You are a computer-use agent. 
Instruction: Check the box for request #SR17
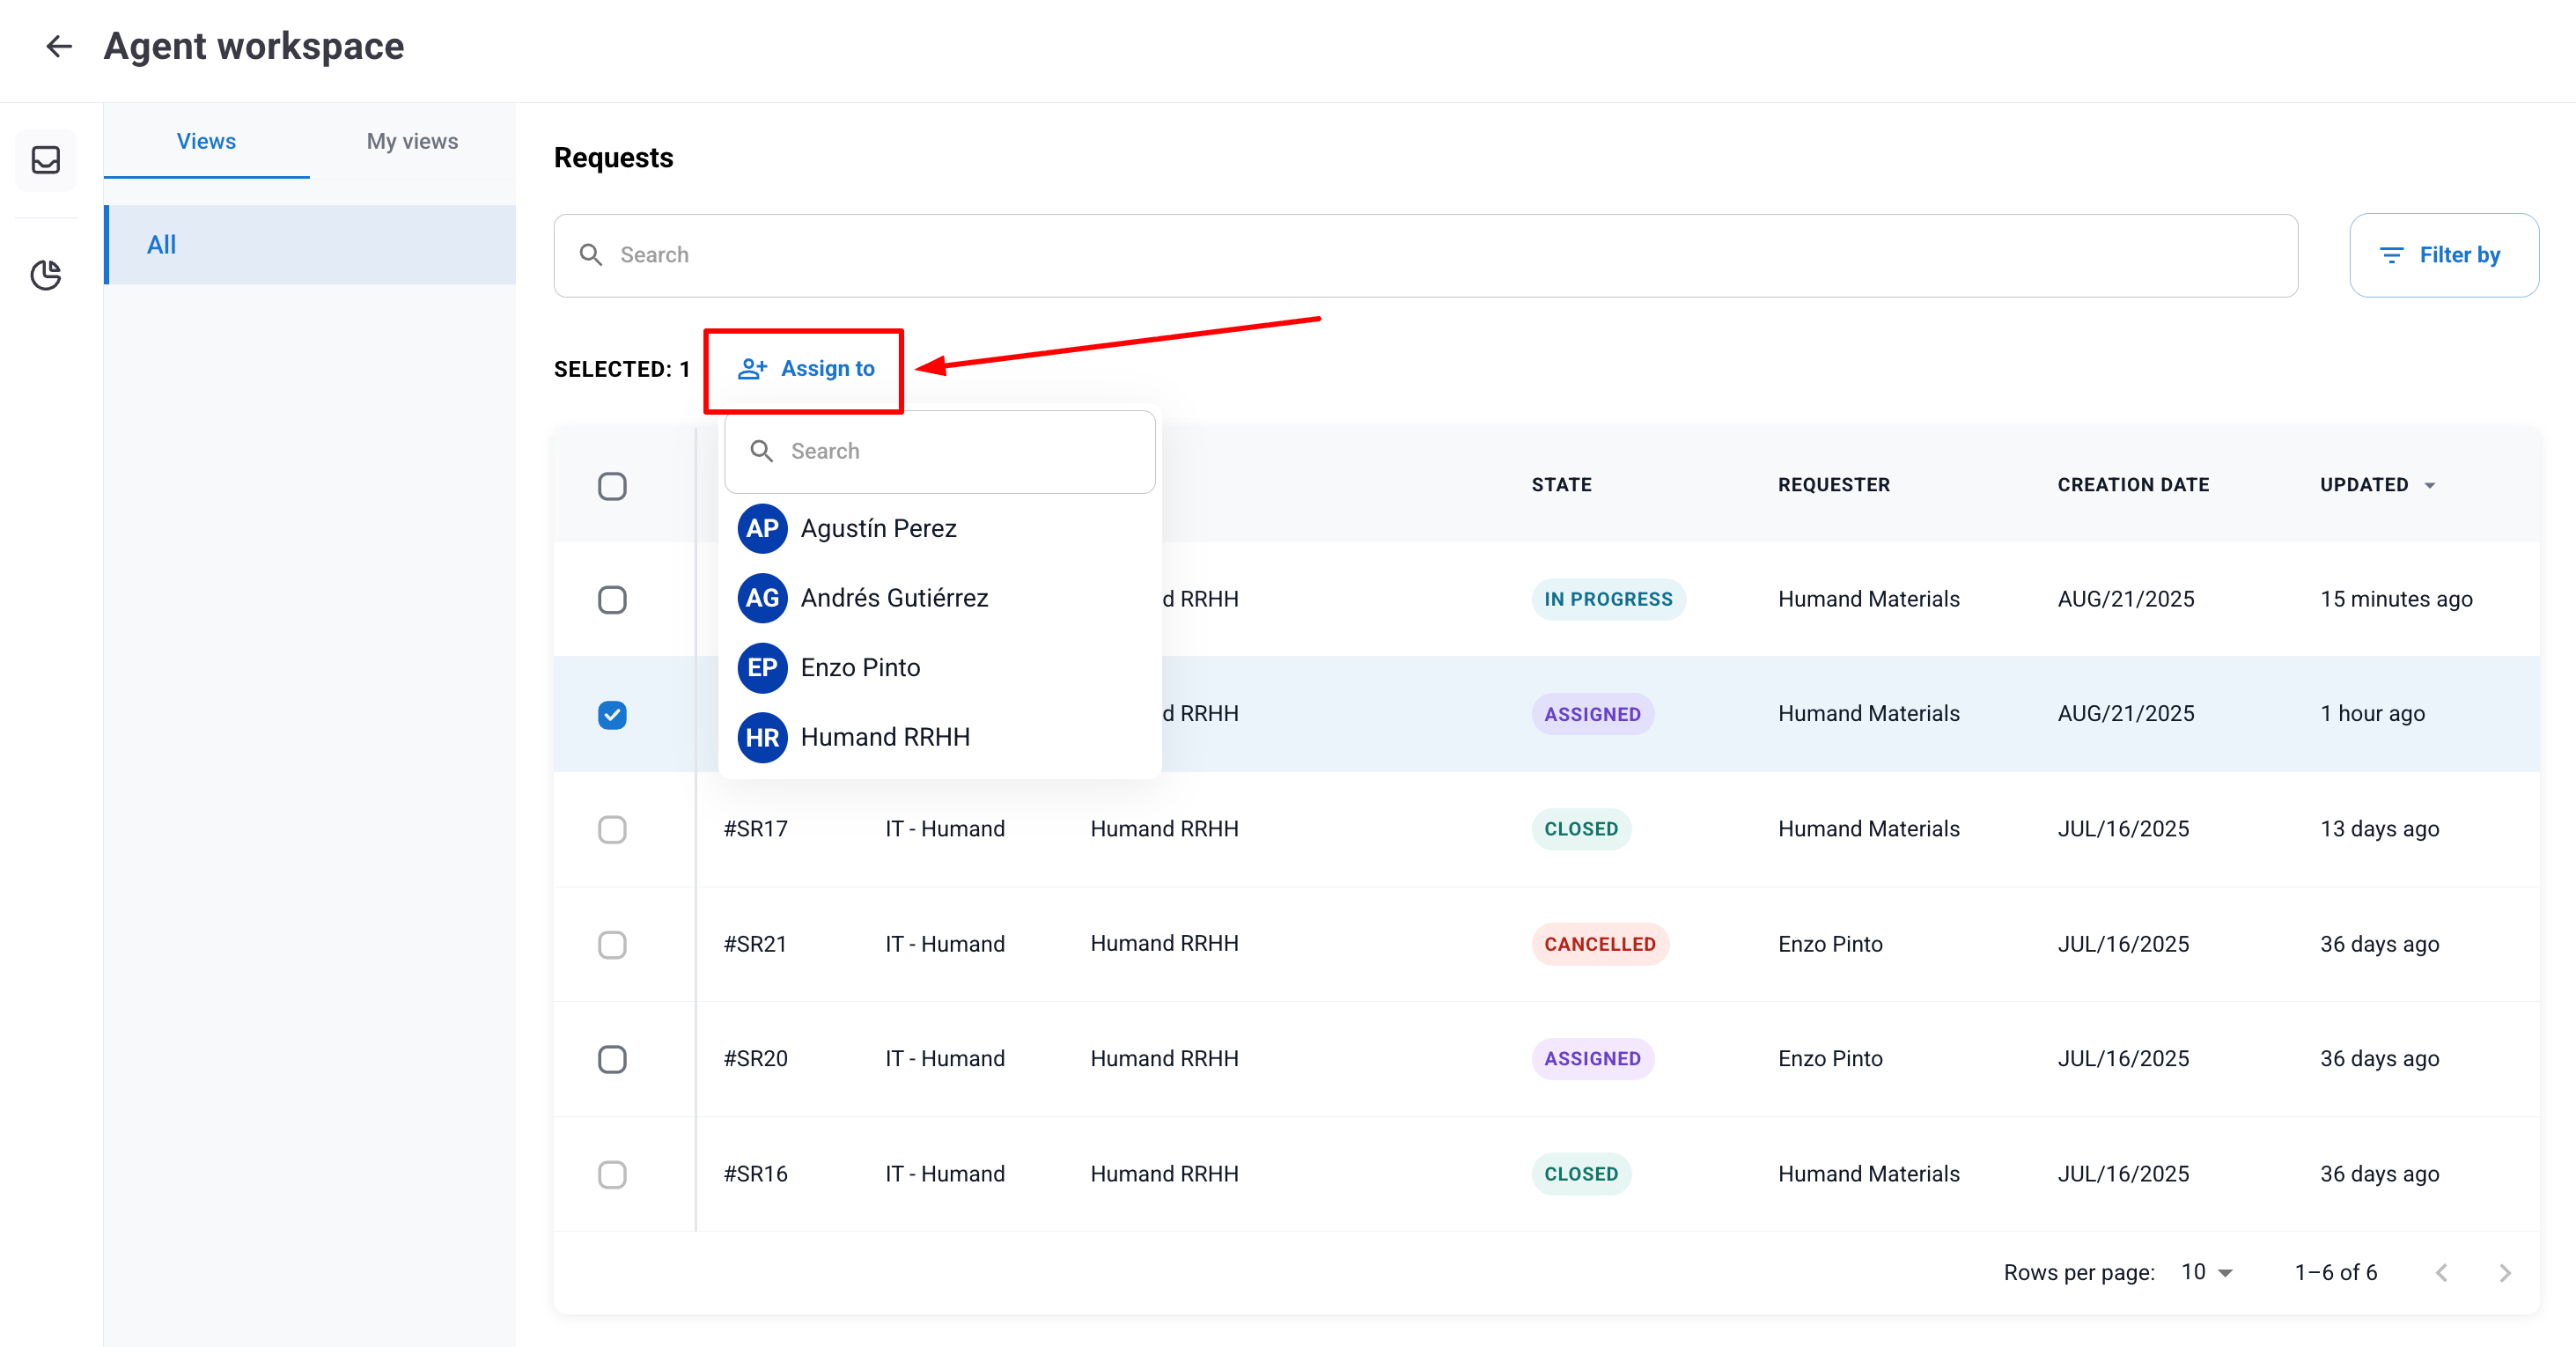click(612, 829)
